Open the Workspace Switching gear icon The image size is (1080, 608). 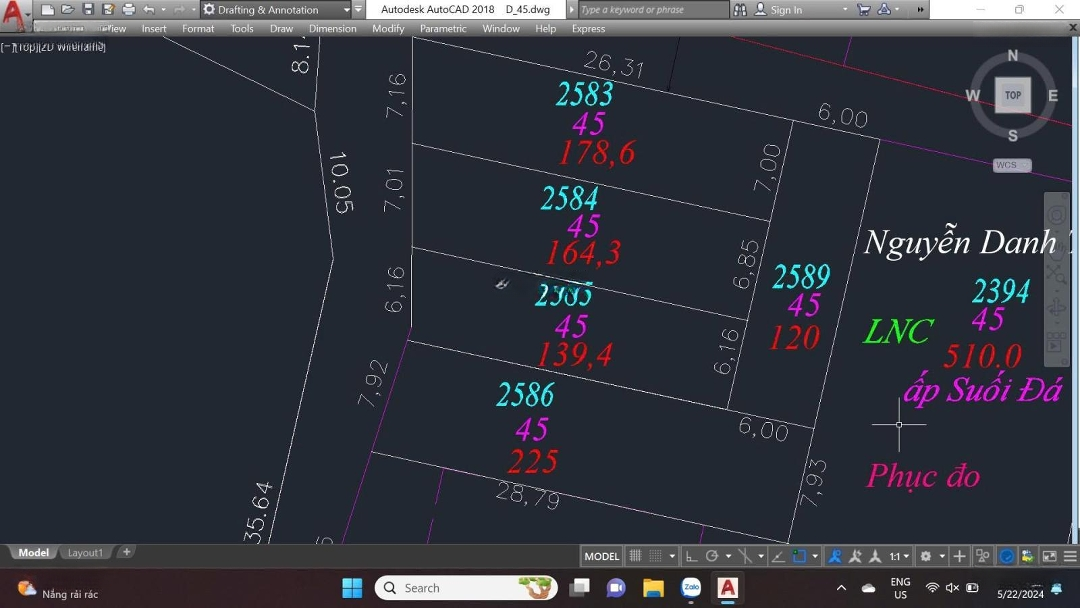(926, 556)
